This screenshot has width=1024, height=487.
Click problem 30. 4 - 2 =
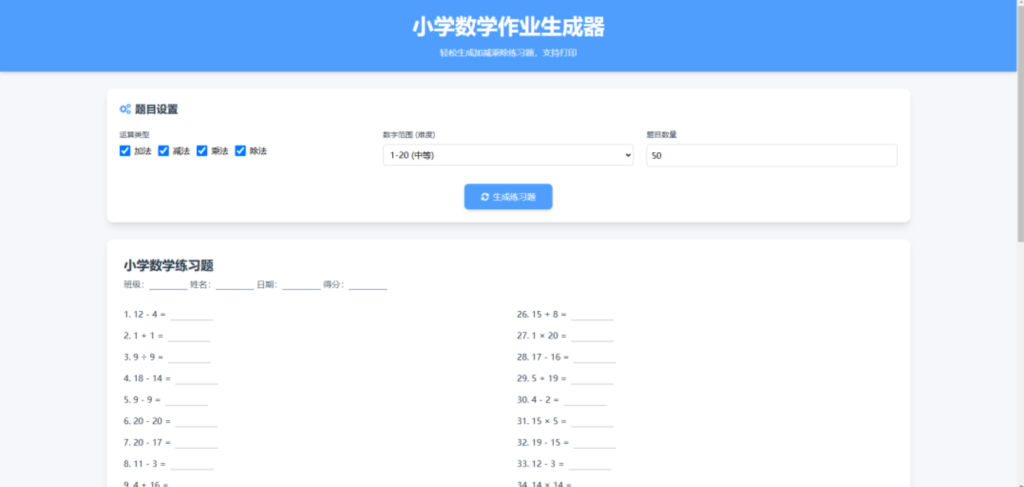(538, 400)
